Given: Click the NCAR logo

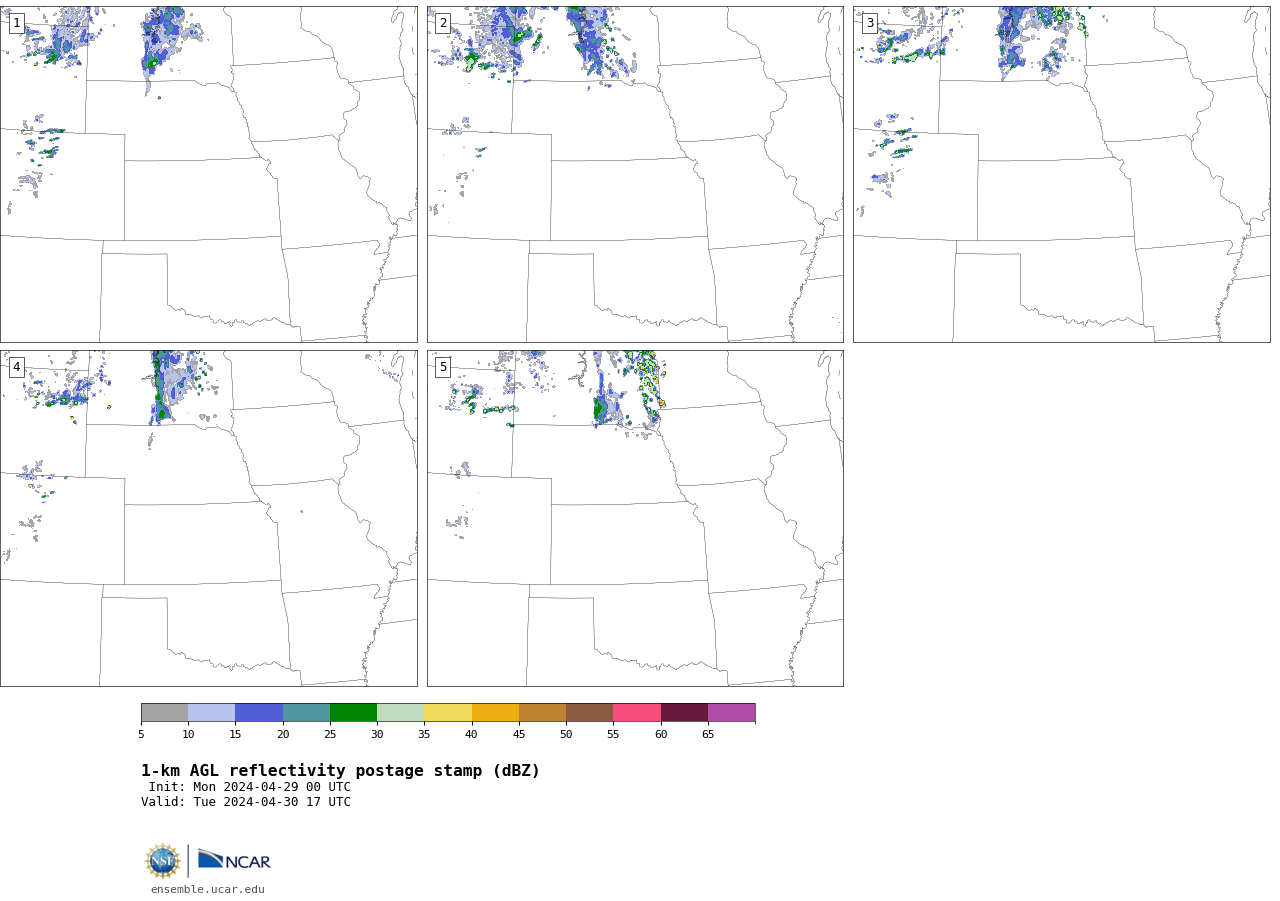Looking at the screenshot, I should (234, 860).
